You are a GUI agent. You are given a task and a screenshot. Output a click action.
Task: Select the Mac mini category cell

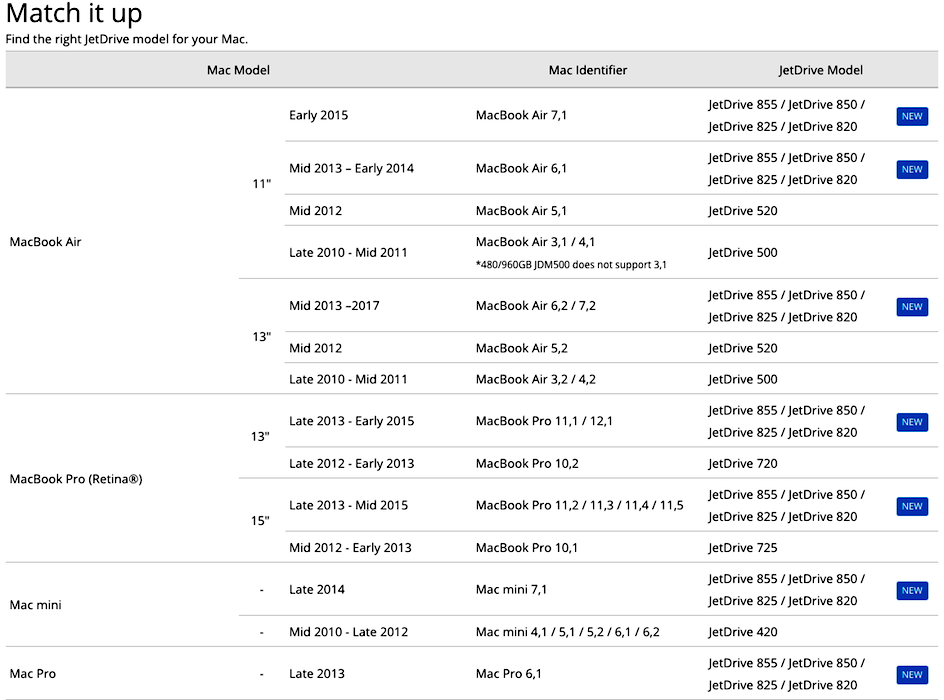tap(36, 605)
